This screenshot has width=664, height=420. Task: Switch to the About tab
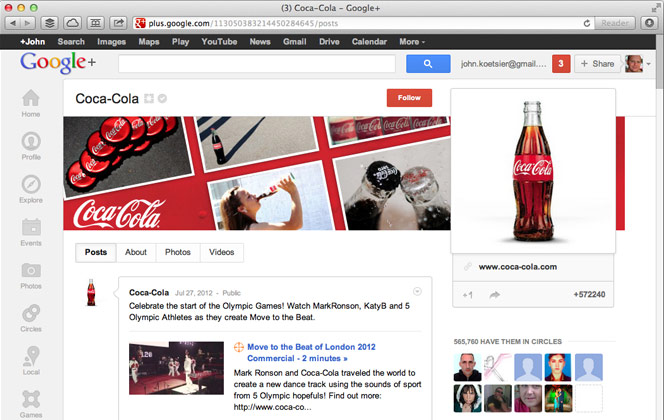click(136, 252)
